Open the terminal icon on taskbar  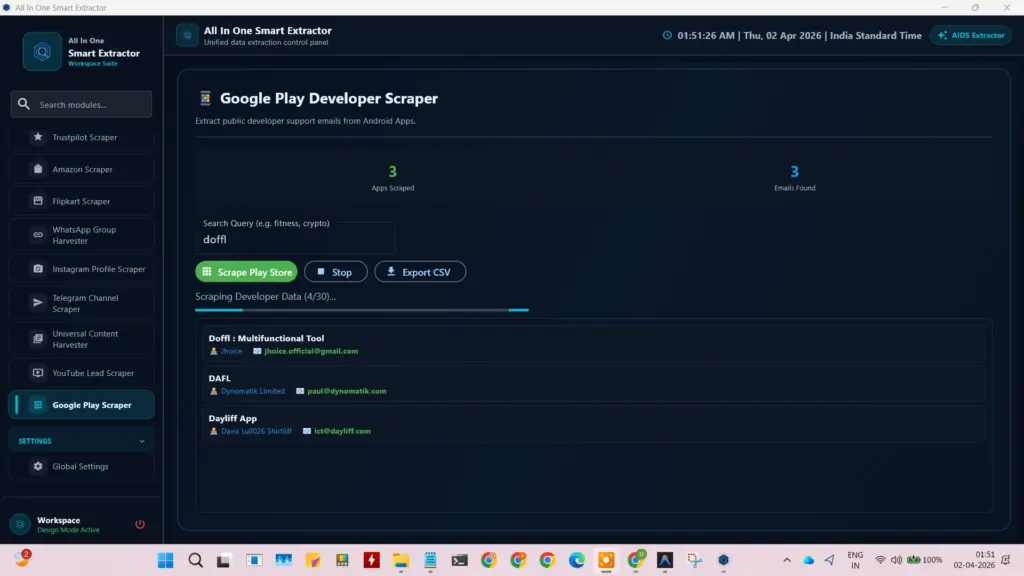pyautogui.click(x=460, y=560)
